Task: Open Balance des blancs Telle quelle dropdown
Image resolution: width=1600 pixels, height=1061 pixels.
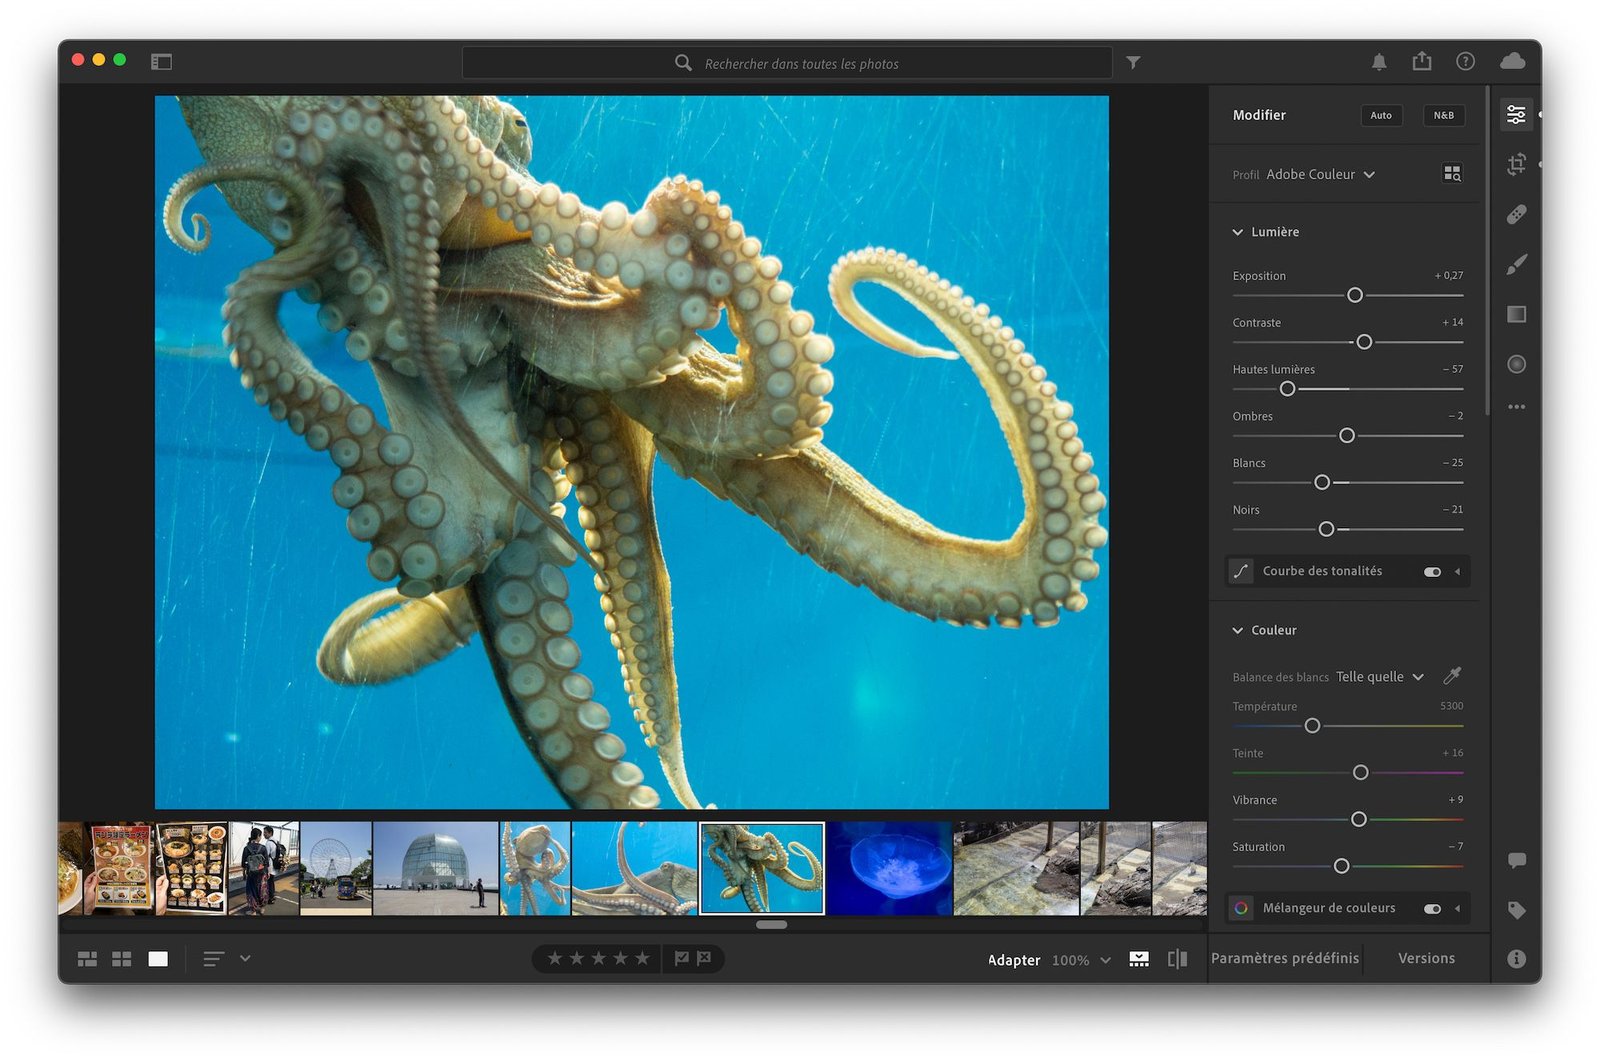Action: pos(1380,677)
